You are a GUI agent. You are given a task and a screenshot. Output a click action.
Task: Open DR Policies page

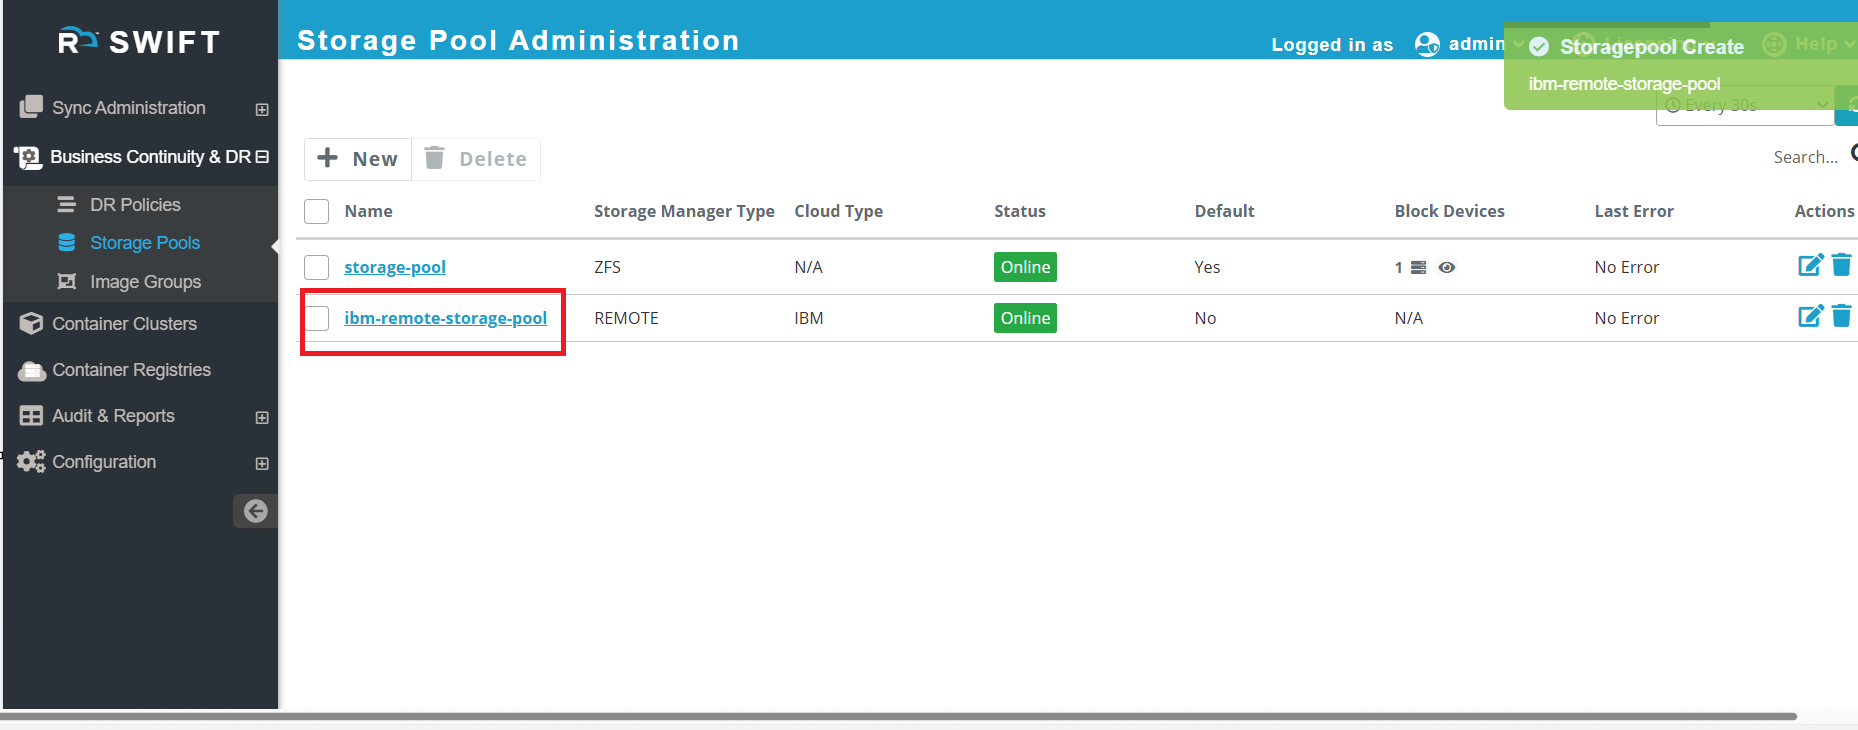135,204
